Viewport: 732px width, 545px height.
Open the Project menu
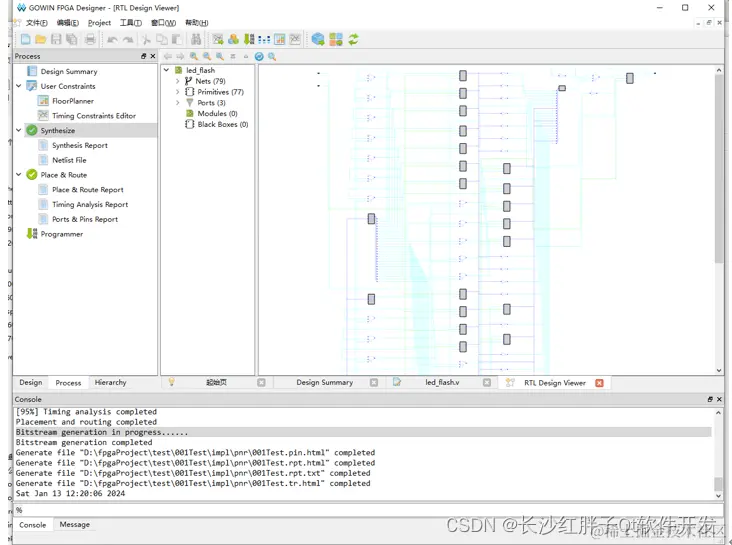99,22
